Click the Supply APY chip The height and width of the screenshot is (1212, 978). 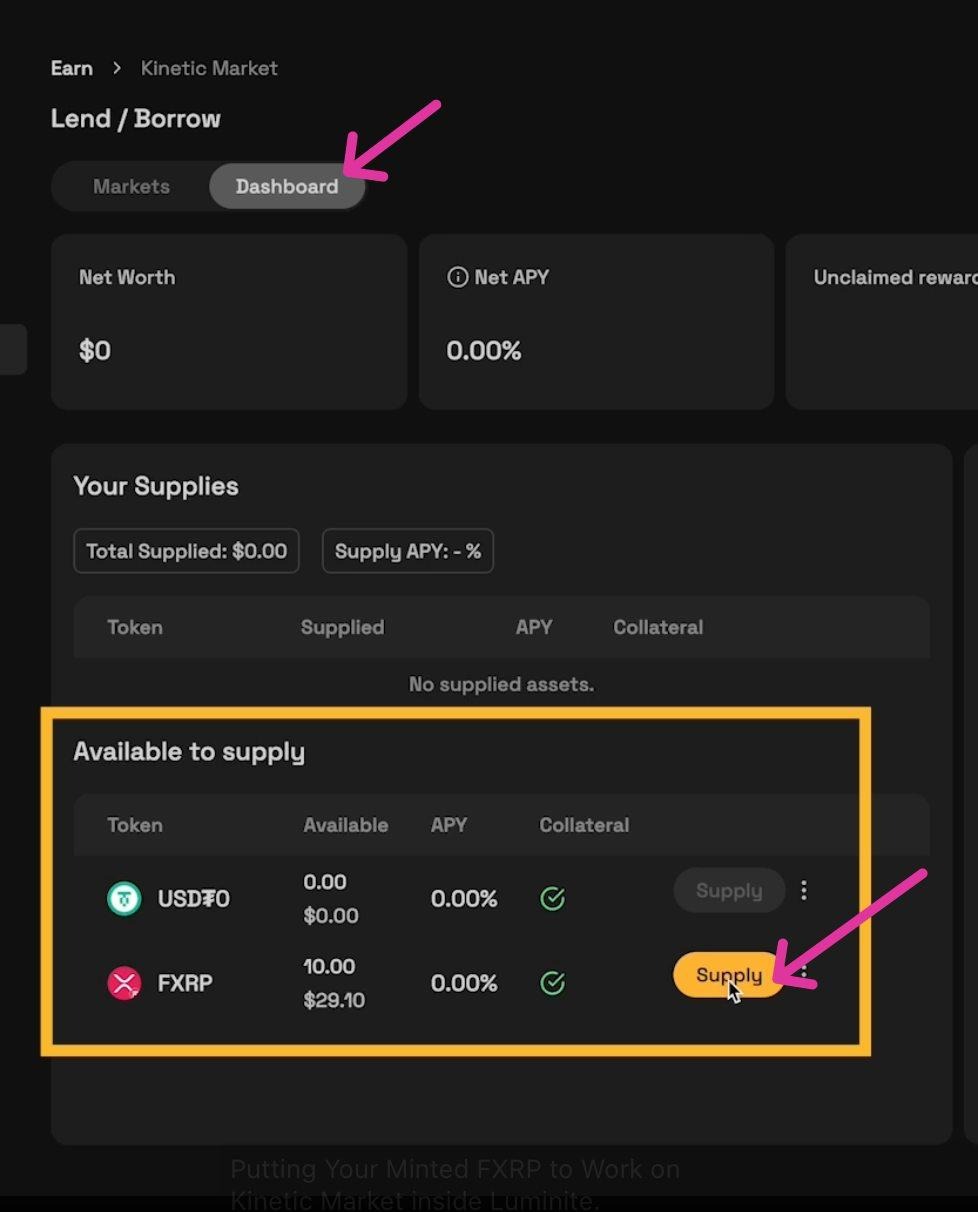(407, 551)
